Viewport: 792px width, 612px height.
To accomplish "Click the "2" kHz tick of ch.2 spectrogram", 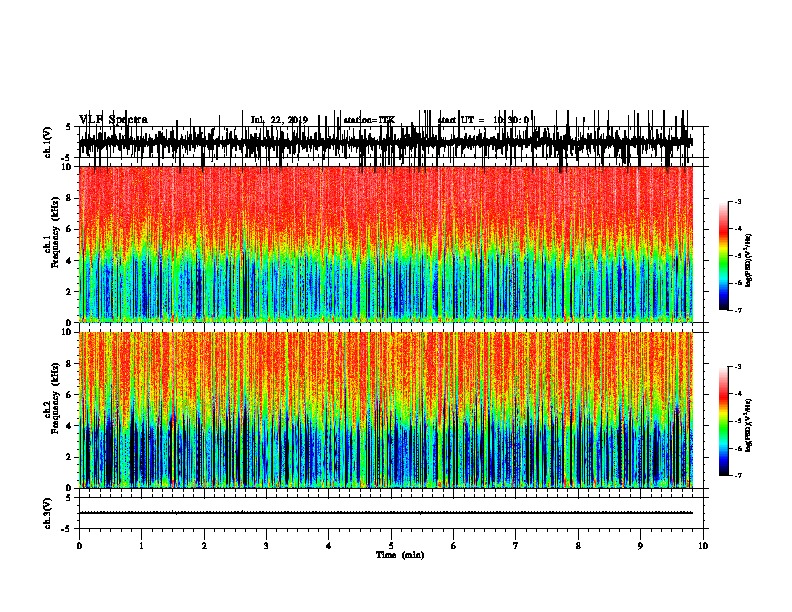I will tap(69, 457).
